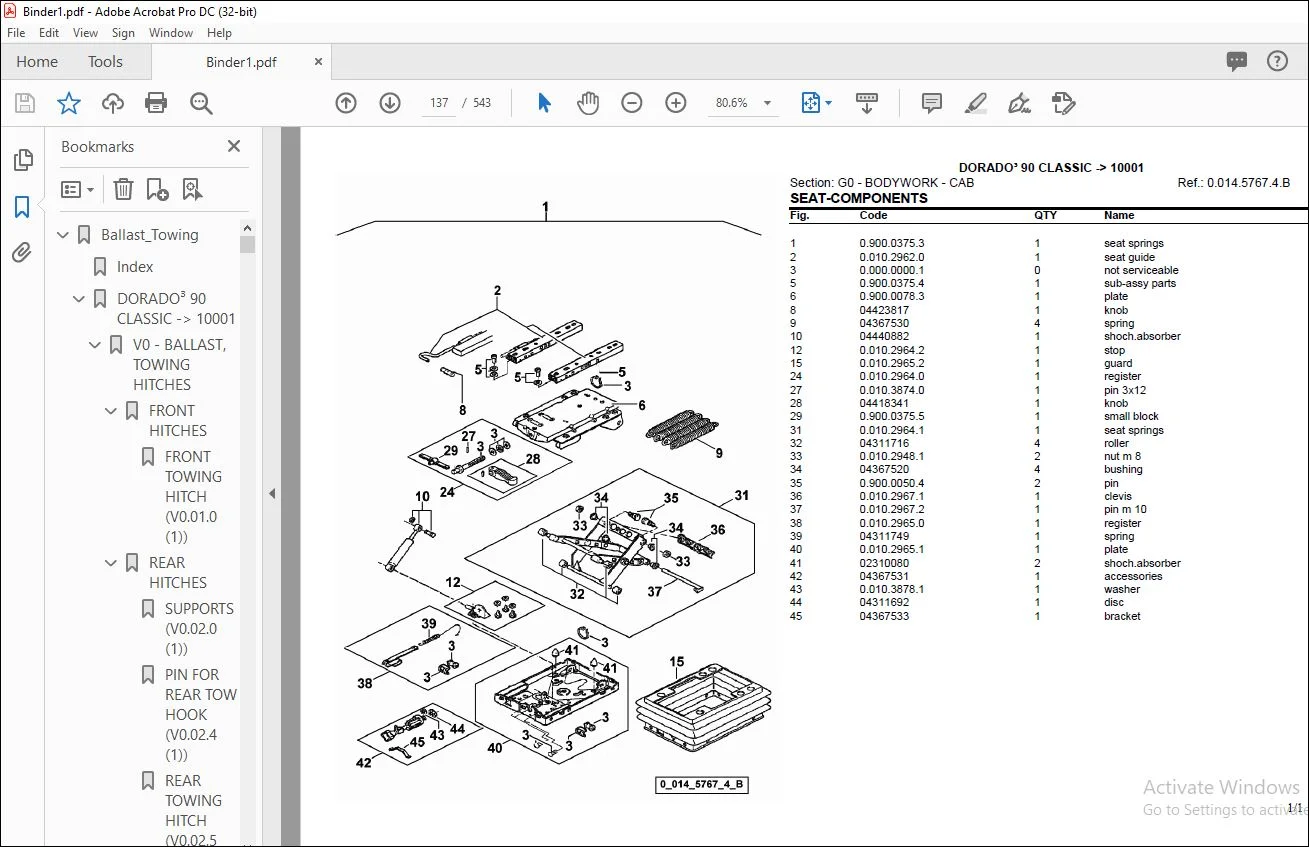Viewport: 1309px width, 847px height.
Task: Click the diagram label 0_014_5767_4_B
Action: point(702,784)
